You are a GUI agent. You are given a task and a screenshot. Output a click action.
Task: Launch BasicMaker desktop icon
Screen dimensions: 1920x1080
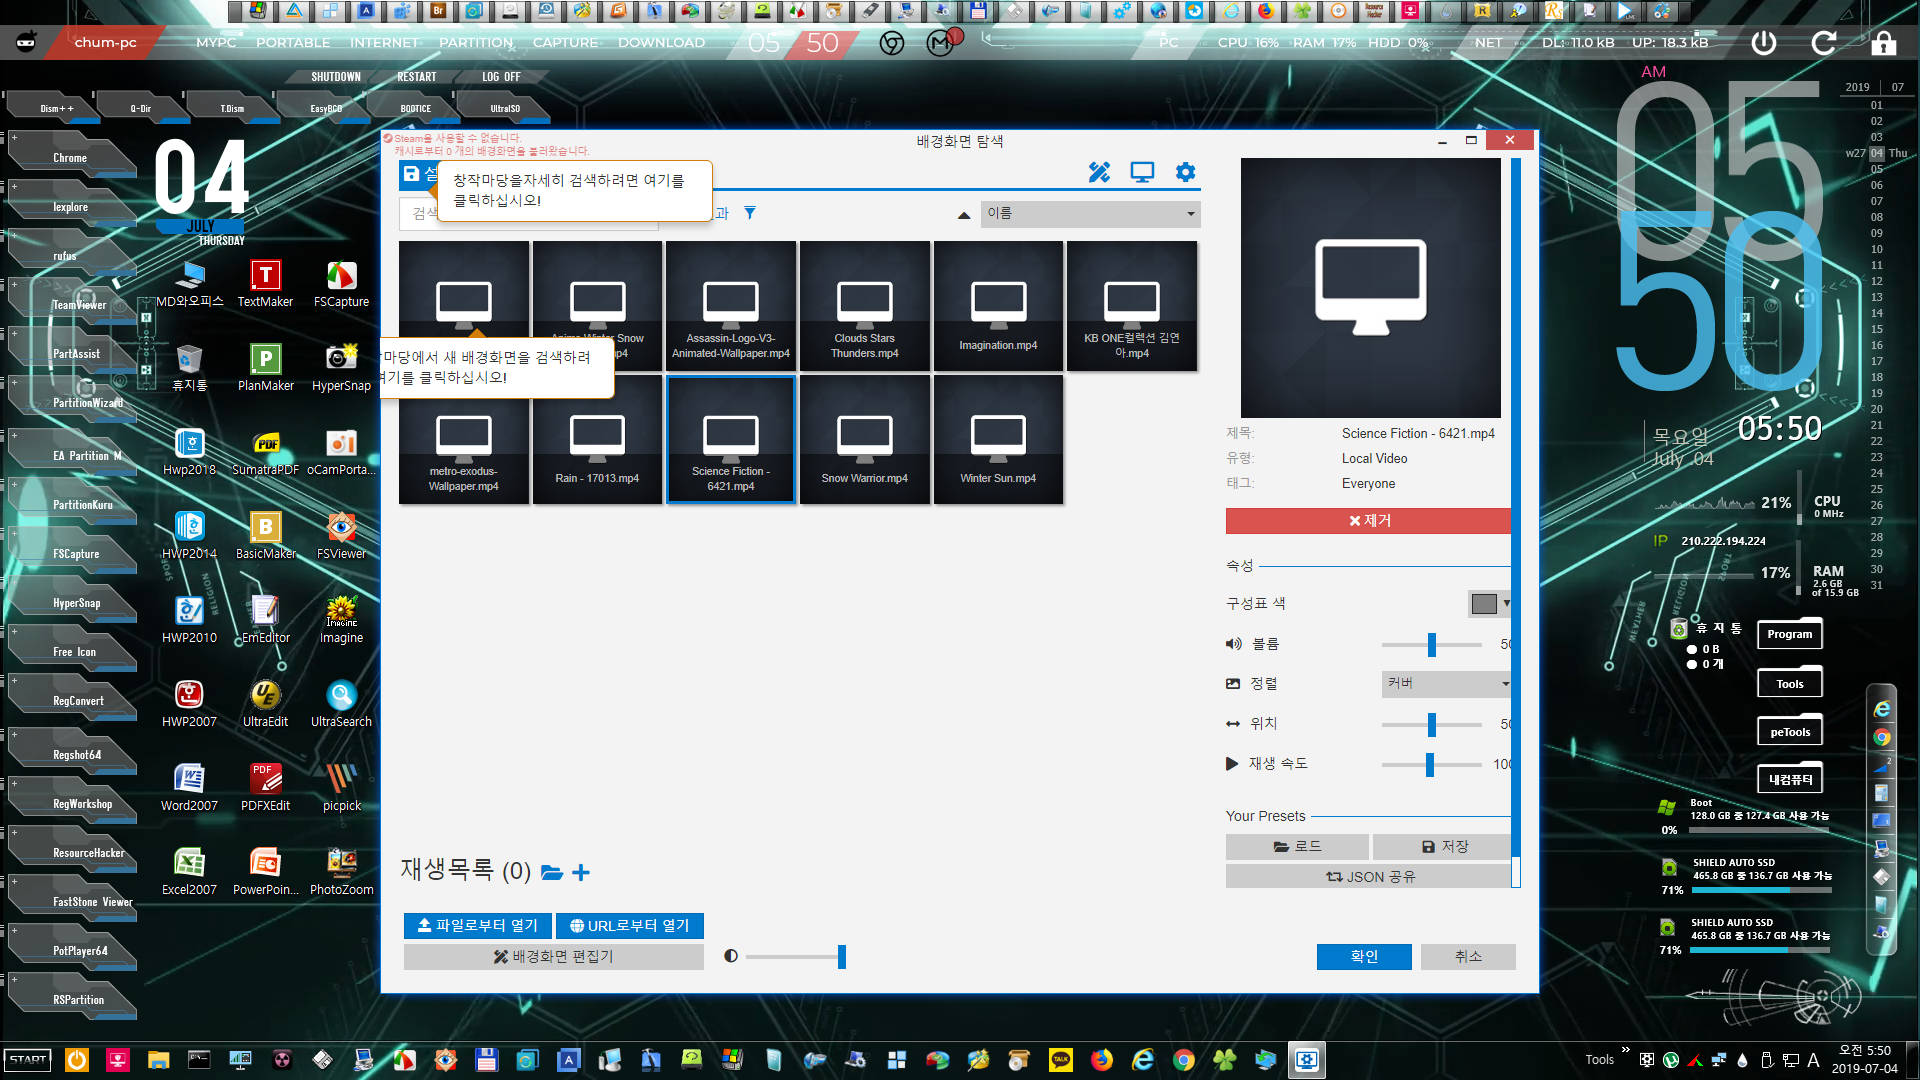(265, 536)
